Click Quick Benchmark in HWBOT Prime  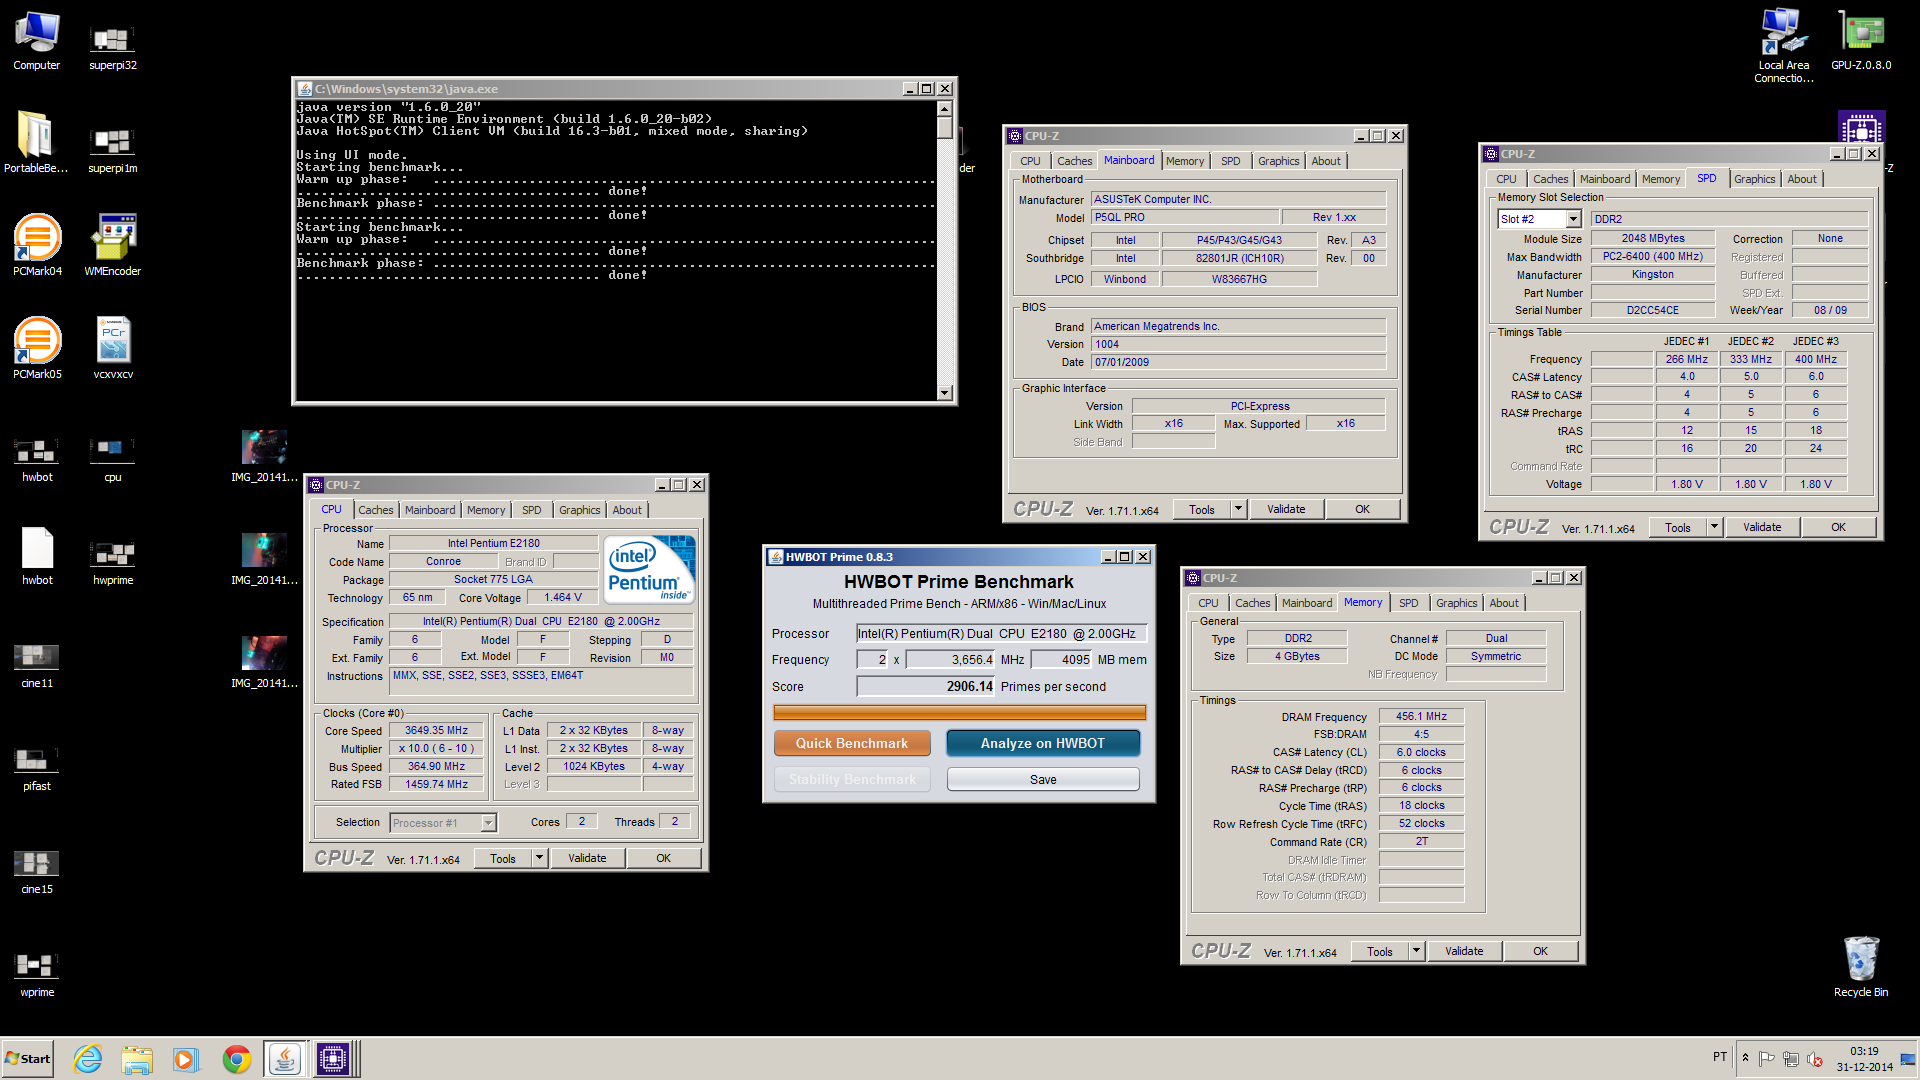pos(852,743)
